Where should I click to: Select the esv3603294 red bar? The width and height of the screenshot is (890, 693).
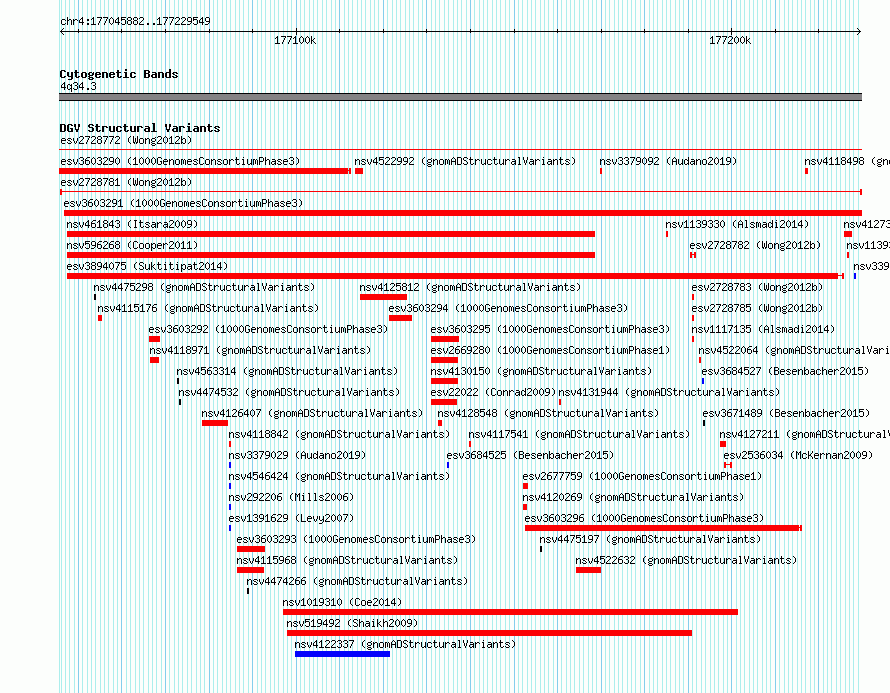400,318
